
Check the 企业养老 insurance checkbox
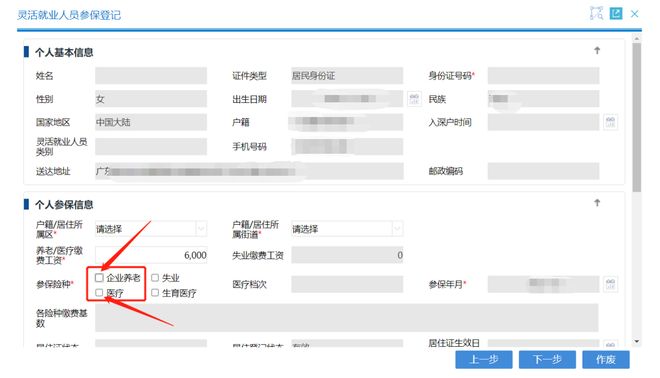tap(99, 277)
